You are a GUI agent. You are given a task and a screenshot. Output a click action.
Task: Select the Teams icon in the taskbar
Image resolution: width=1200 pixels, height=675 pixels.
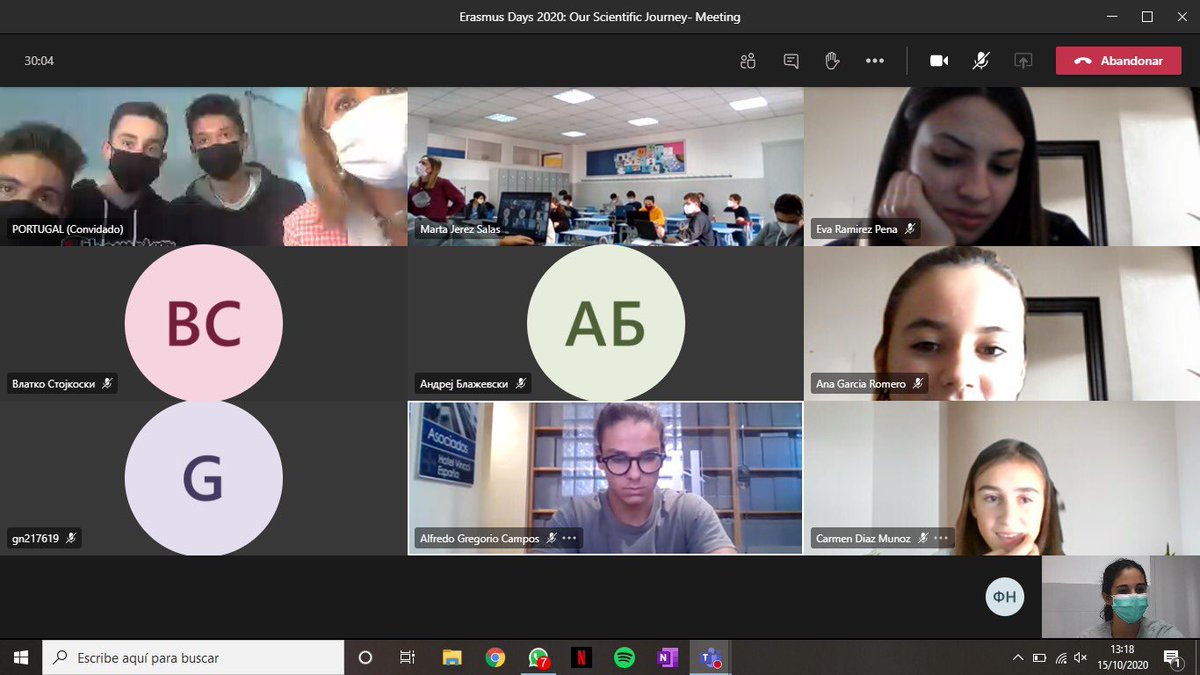click(x=710, y=657)
